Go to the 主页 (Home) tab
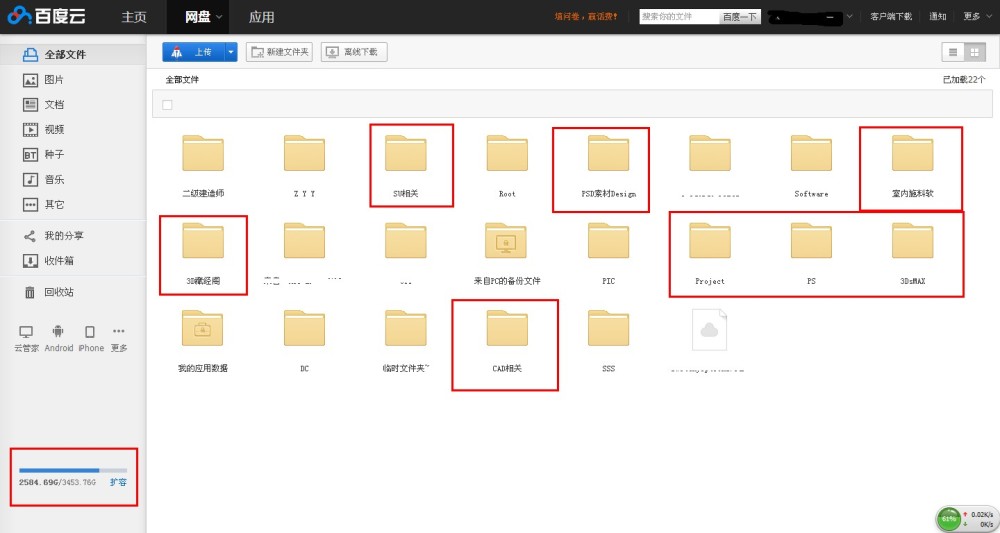The image size is (1000, 533). (x=134, y=17)
